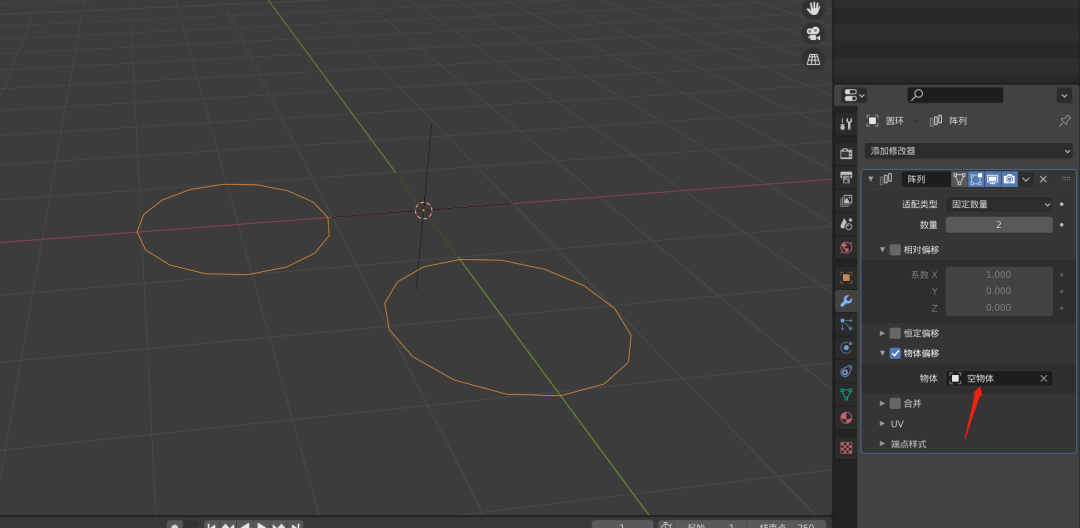Click the animate dot beside Z factor
1080x528 pixels.
[x=1061, y=308]
